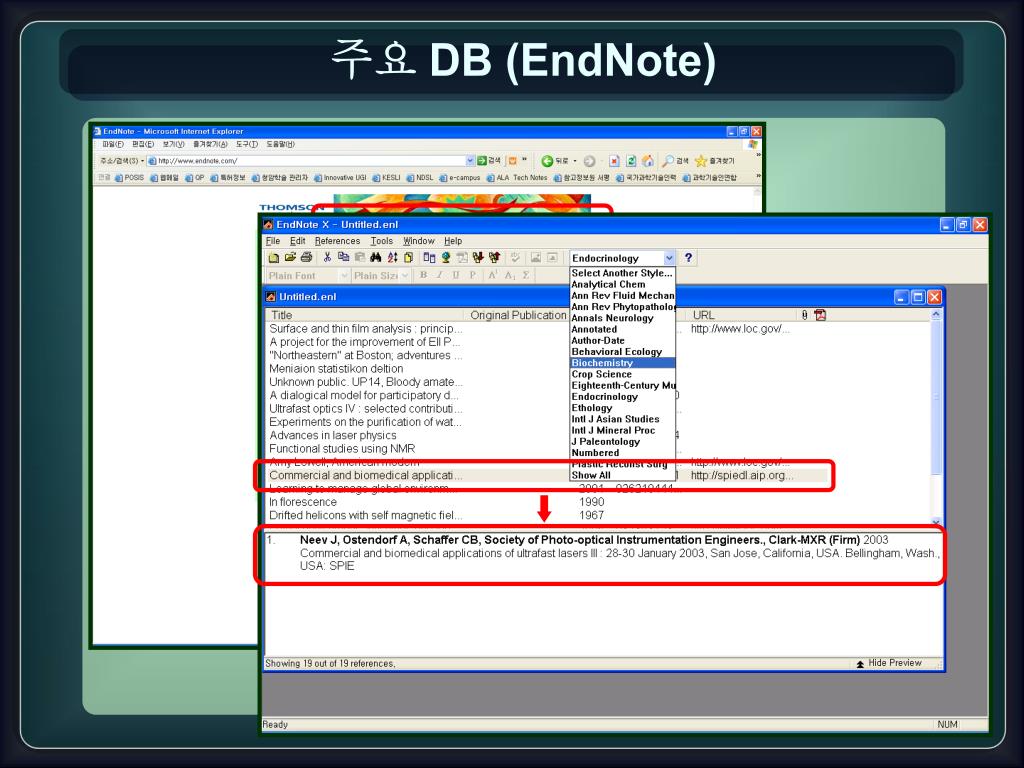Image resolution: width=1024 pixels, height=768 pixels.
Task: Open the Edit menu in EndNote
Action: (298, 241)
